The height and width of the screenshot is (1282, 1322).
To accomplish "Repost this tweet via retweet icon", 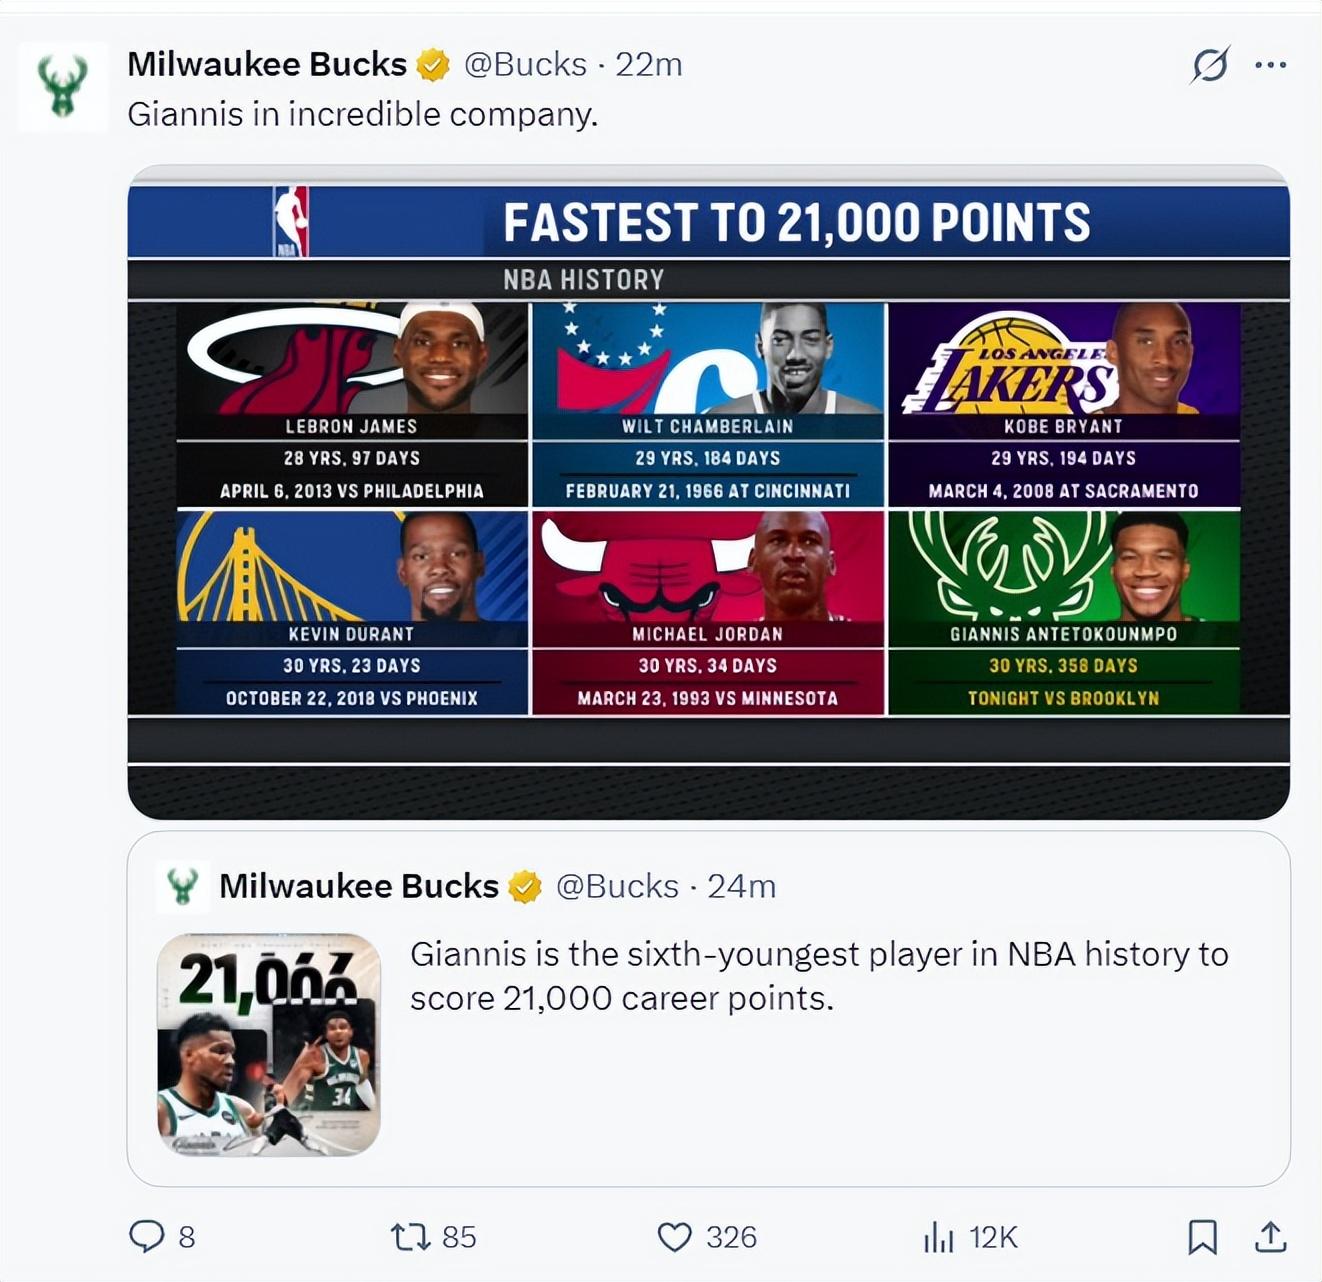I will 410,1237.
